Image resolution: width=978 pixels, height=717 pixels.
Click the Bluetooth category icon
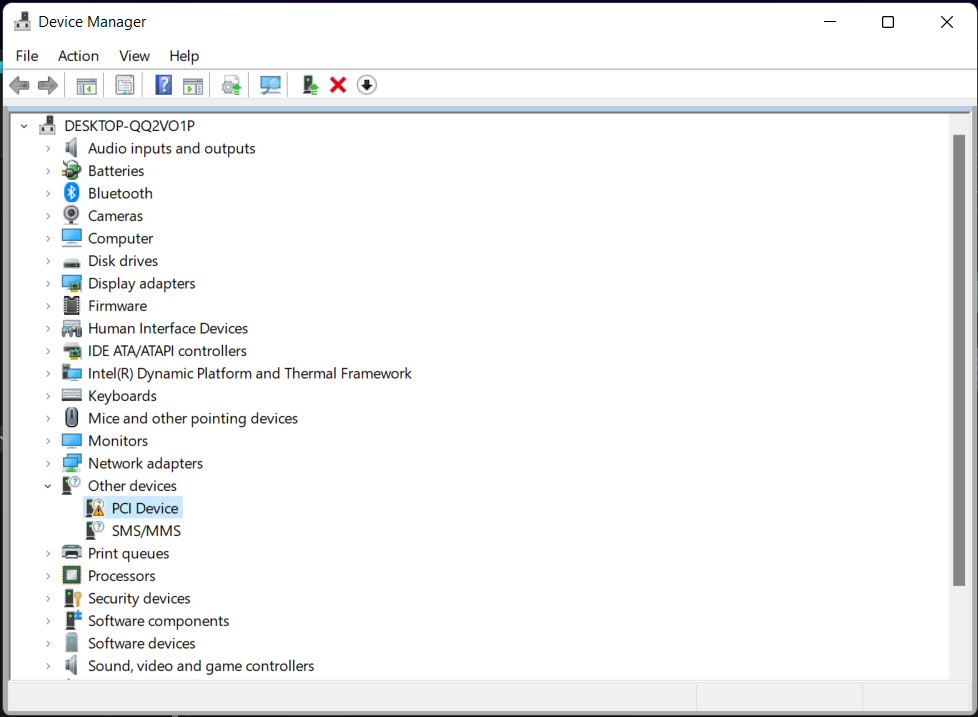(71, 193)
